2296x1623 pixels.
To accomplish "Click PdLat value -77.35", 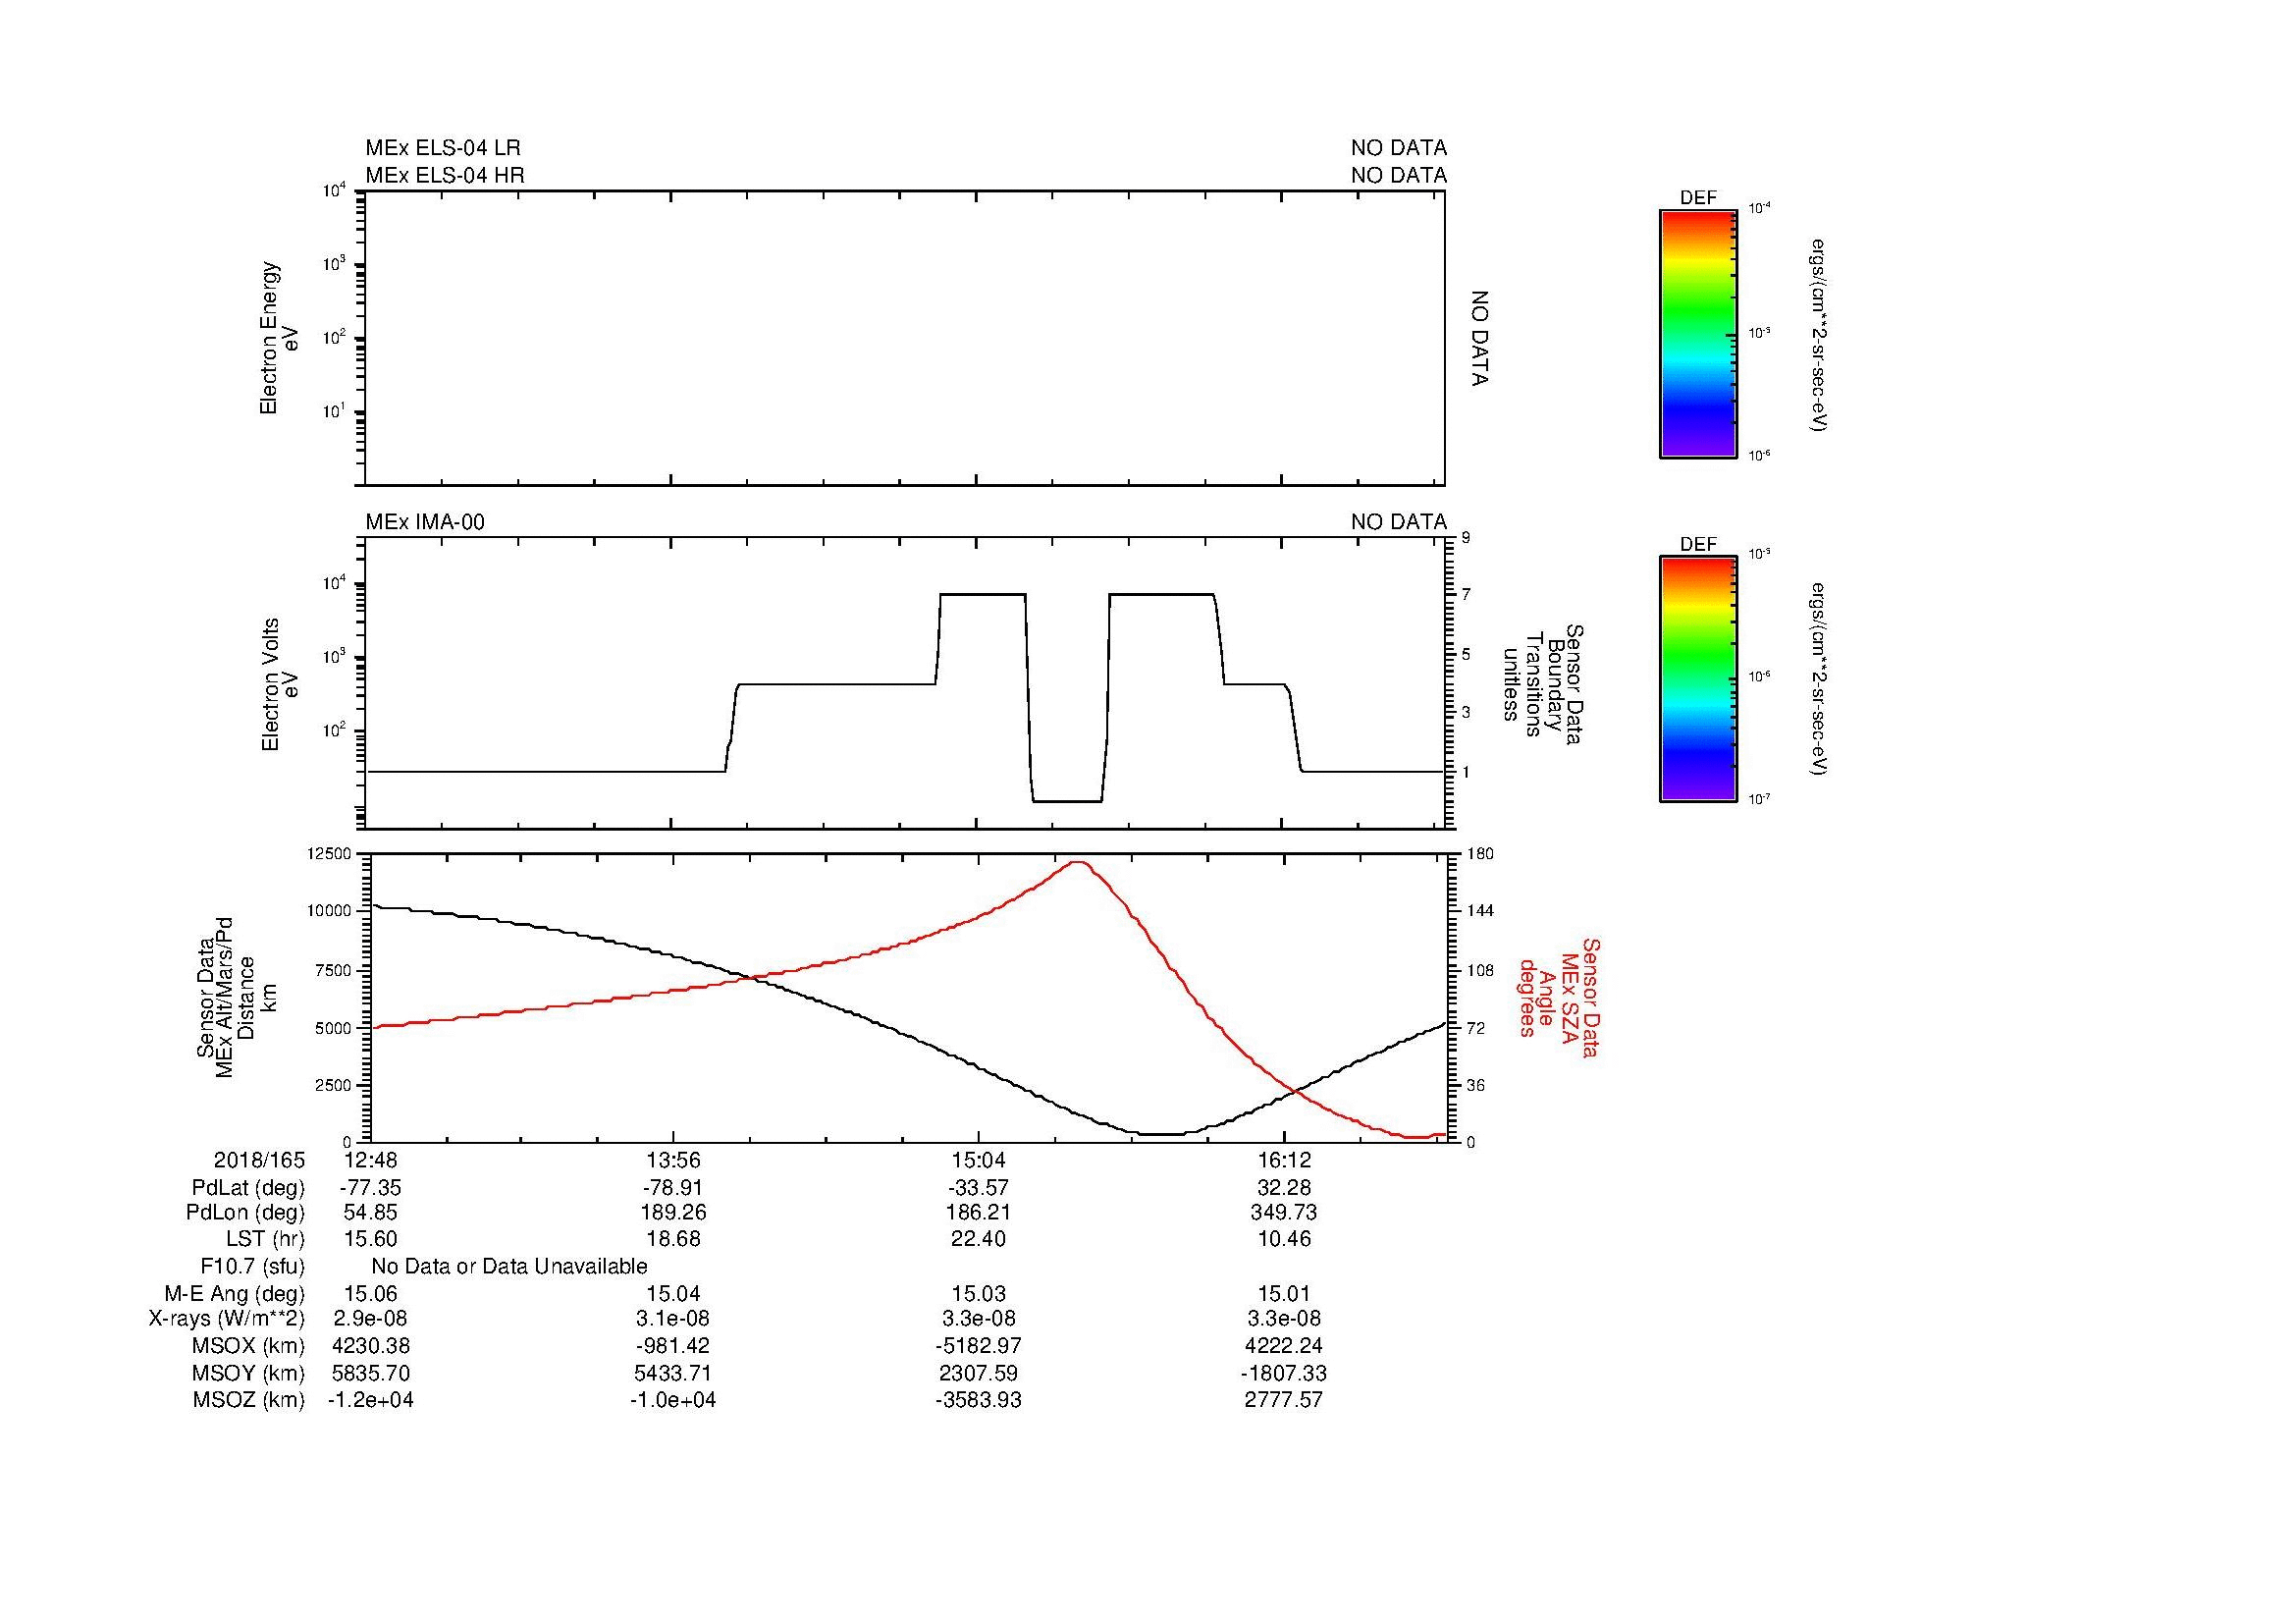I will point(370,1188).
